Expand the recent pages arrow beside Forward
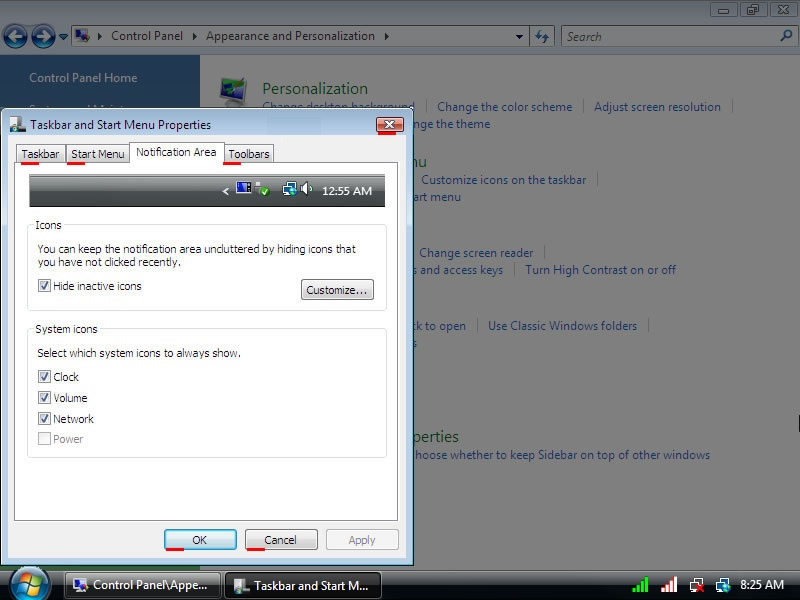This screenshot has width=800, height=600. click(64, 37)
